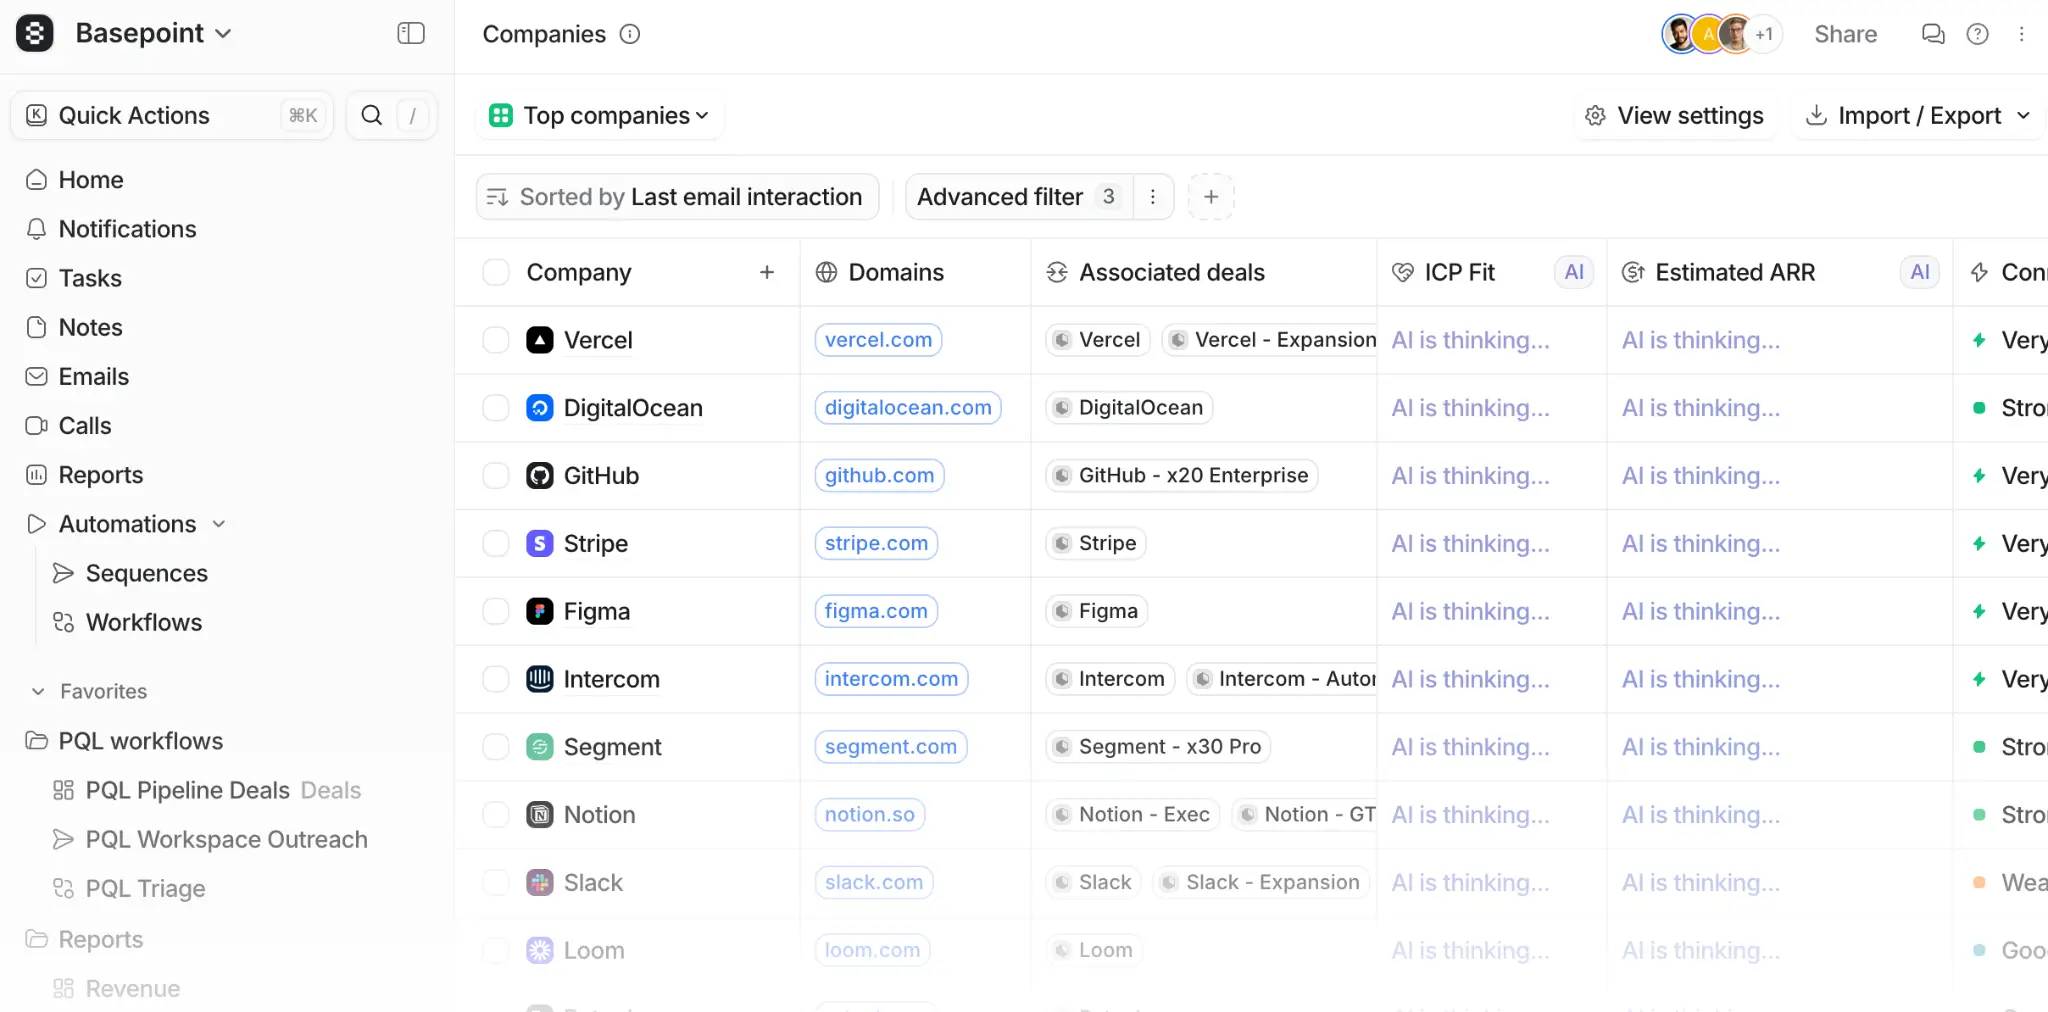Open the Import / Export dropdown

click(x=1917, y=116)
